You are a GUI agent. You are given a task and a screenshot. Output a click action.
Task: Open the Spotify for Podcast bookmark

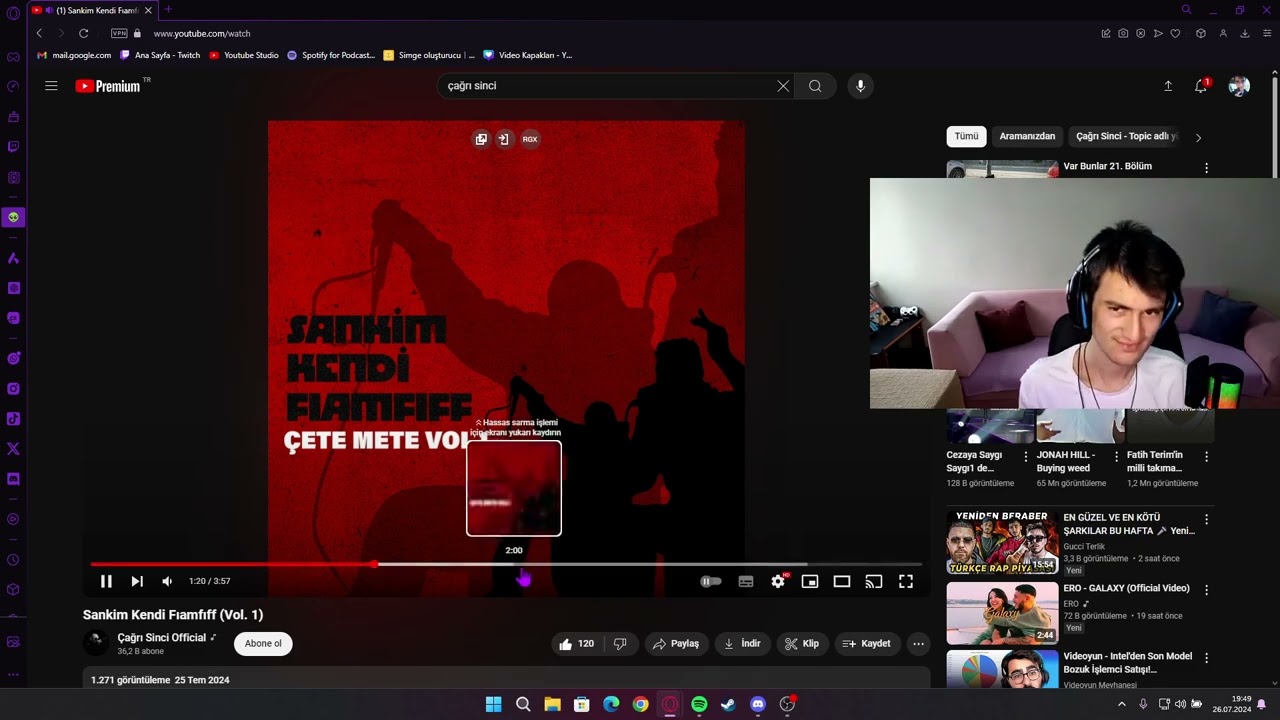click(331, 55)
